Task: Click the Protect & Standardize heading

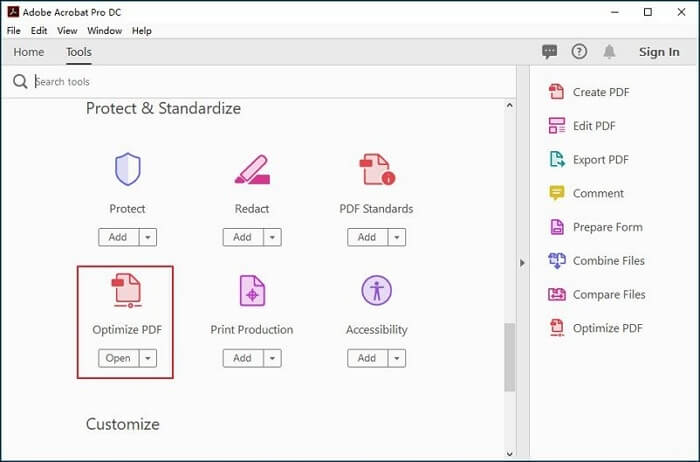Action: click(x=163, y=108)
